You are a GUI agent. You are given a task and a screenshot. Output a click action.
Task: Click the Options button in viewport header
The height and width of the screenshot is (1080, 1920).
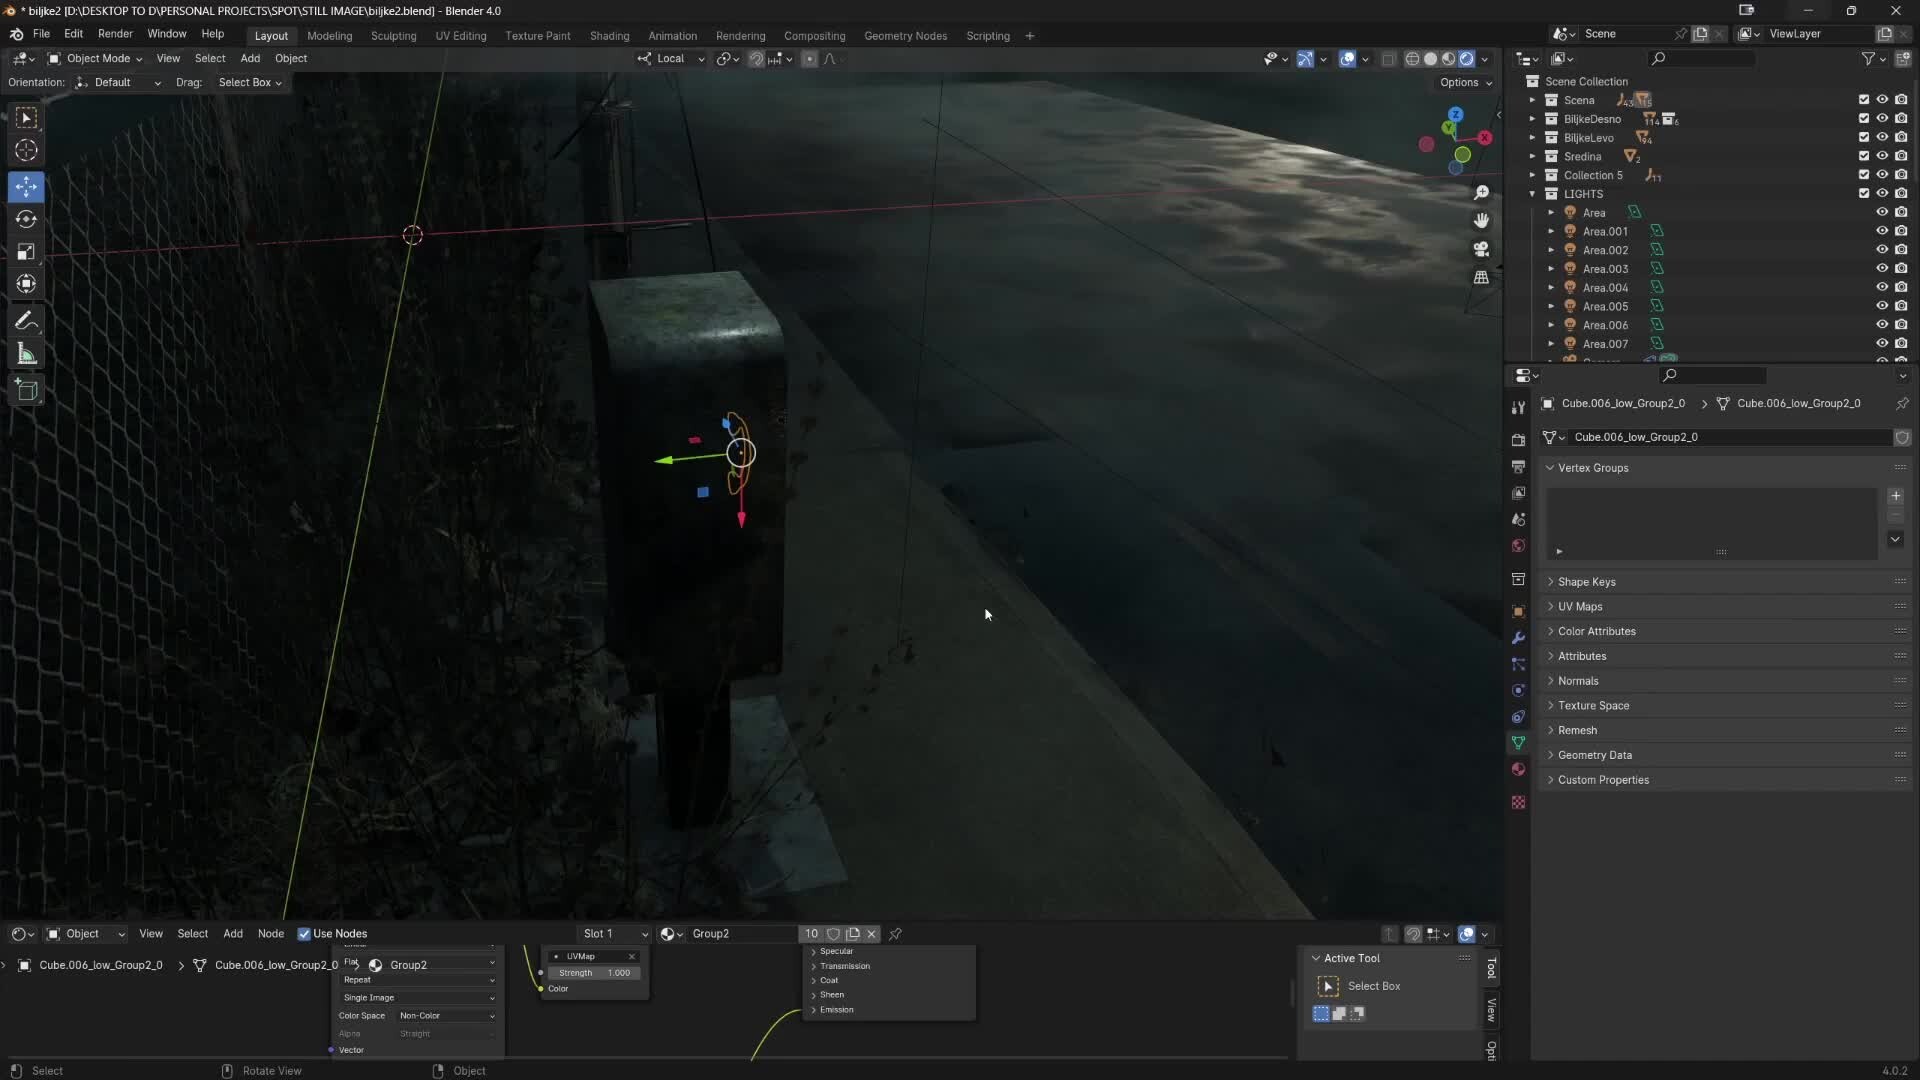1462,82
